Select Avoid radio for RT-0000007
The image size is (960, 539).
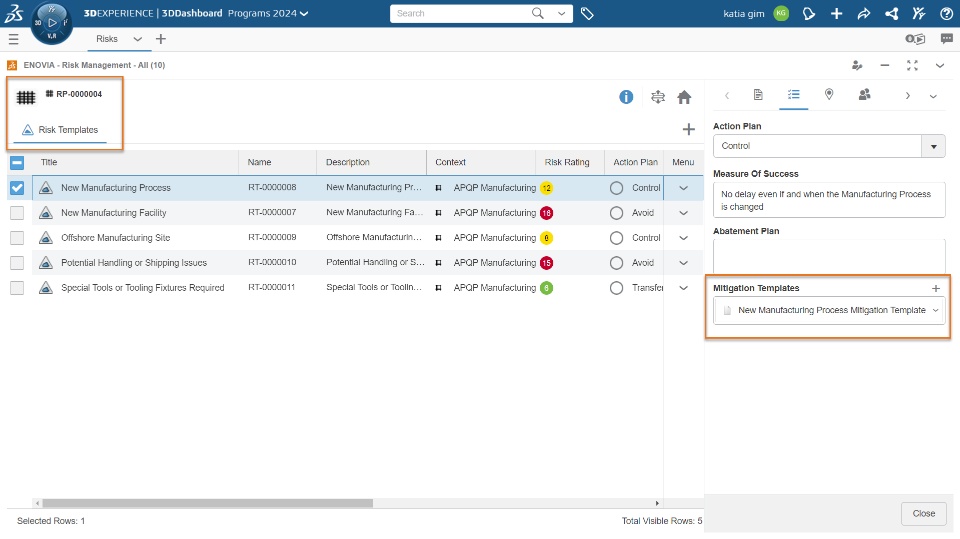pos(617,213)
